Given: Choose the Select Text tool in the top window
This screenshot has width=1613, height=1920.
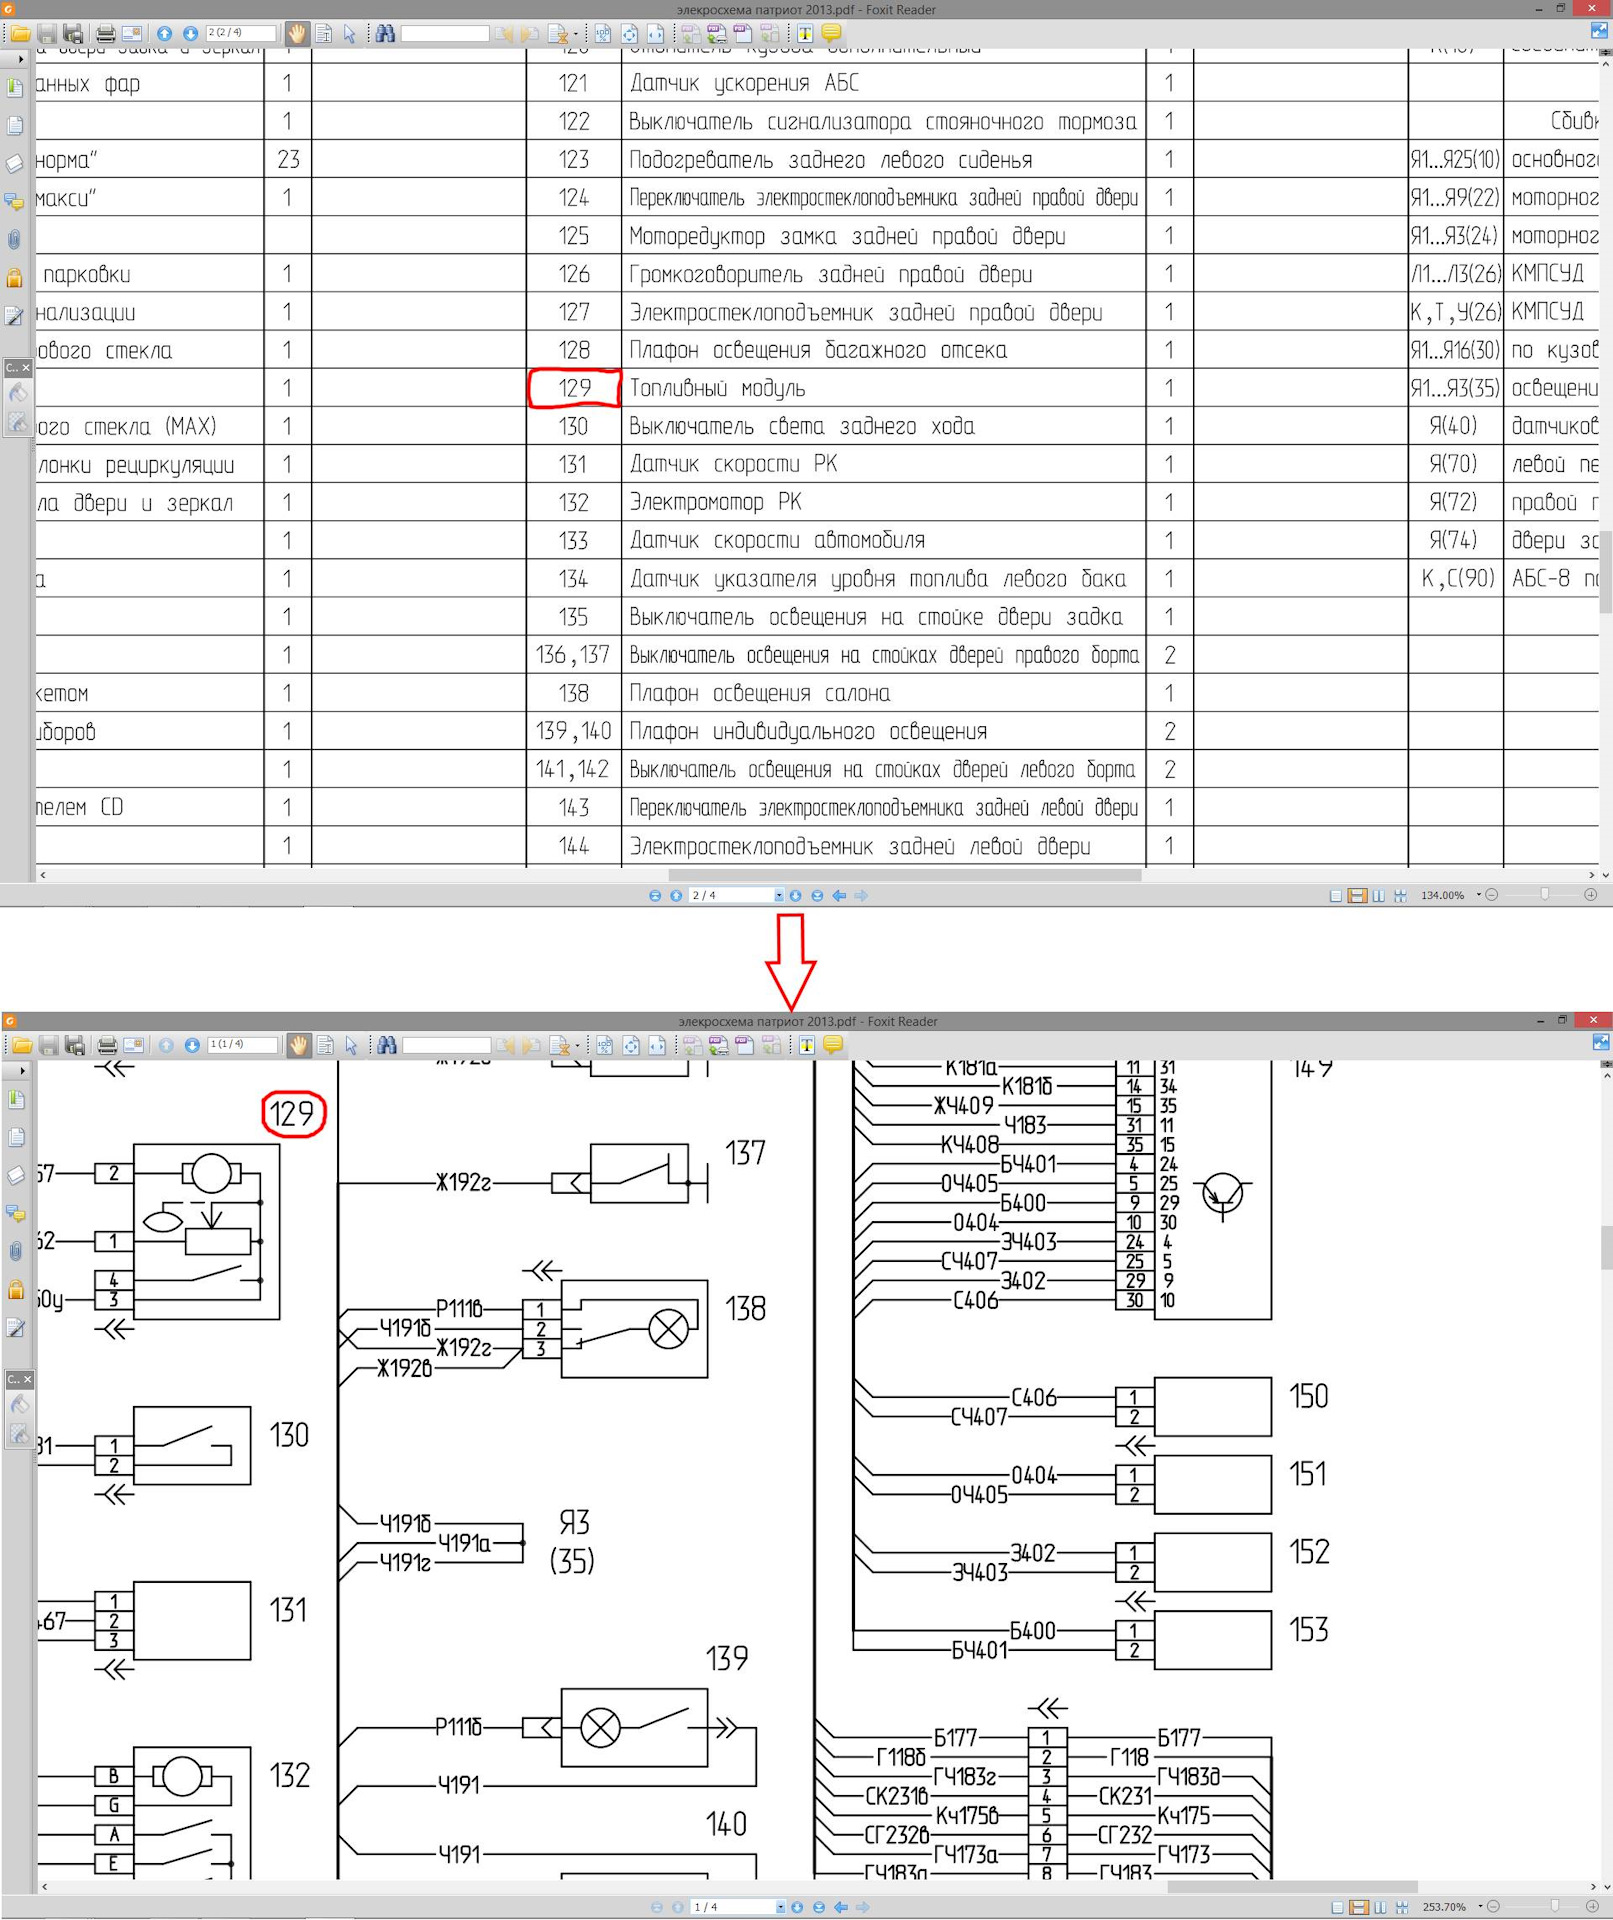Looking at the screenshot, I should [x=324, y=34].
